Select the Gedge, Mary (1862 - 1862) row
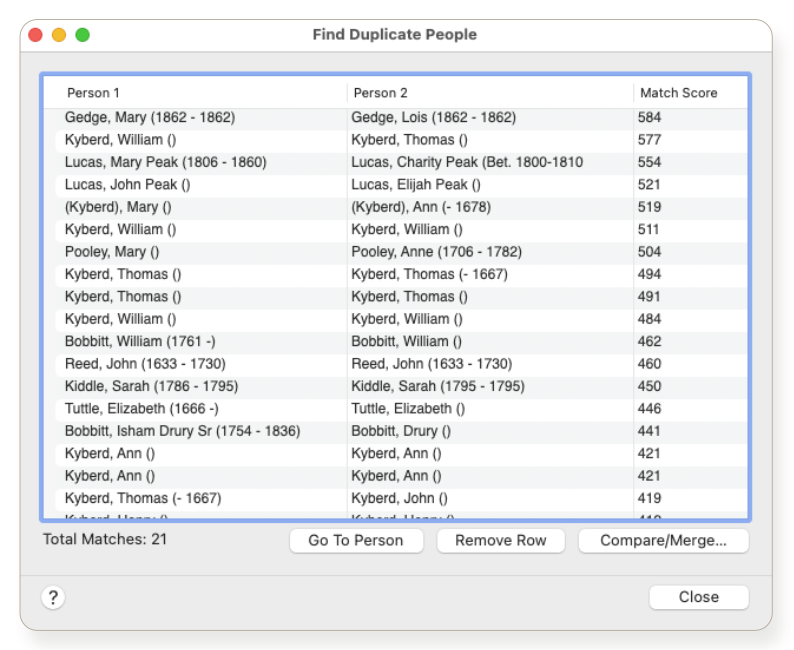The image size is (794, 650). coord(150,117)
